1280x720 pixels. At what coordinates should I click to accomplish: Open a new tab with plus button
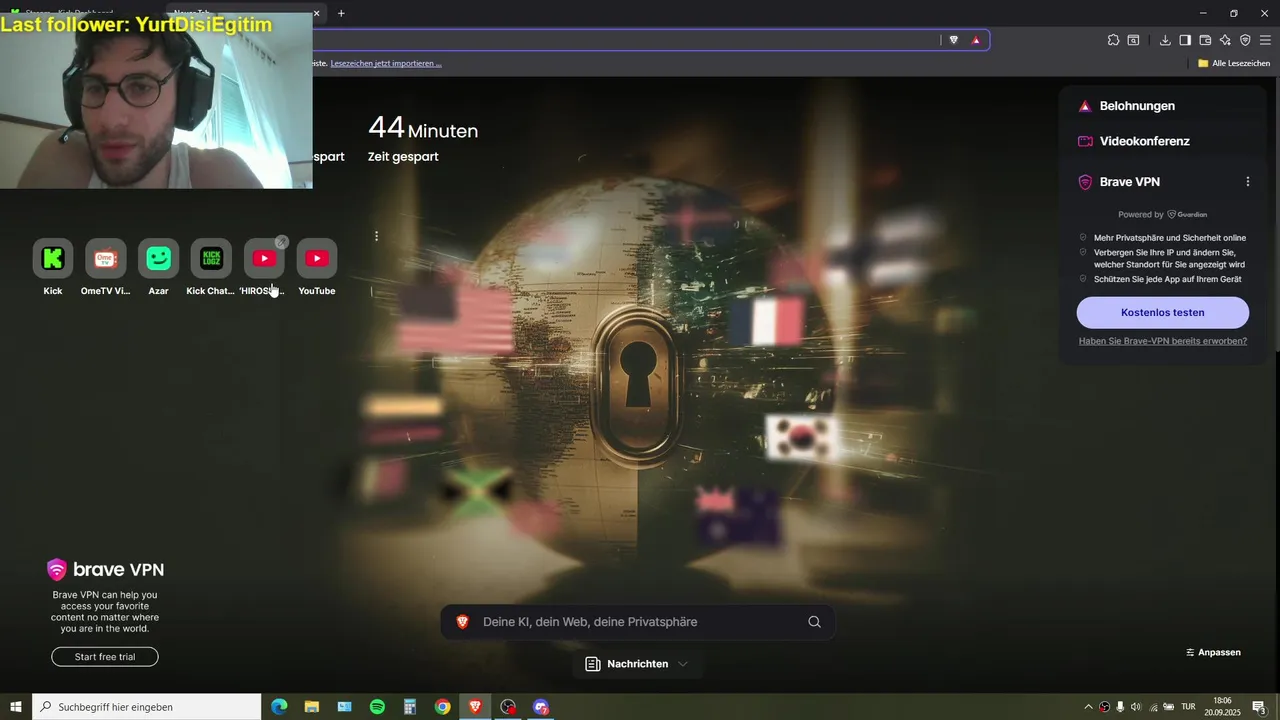point(341,13)
